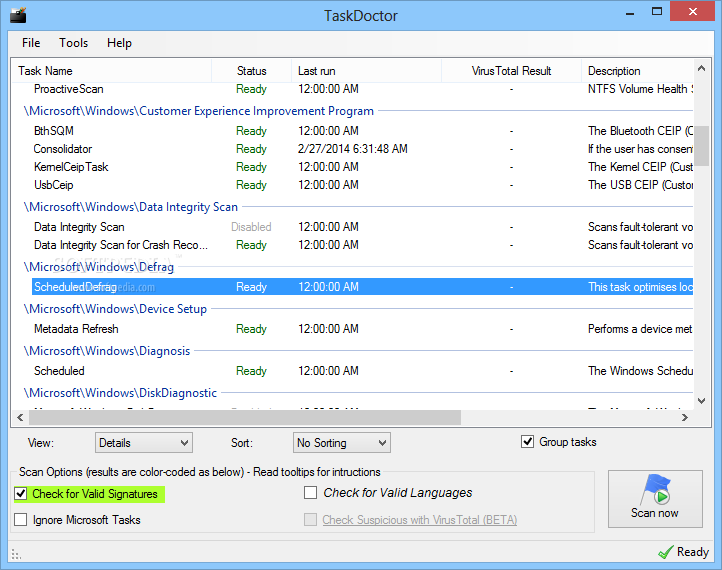Viewport: 722px width, 570px height.
Task: Click 'NTFS Volume Health' description cell
Action: (x=640, y=89)
